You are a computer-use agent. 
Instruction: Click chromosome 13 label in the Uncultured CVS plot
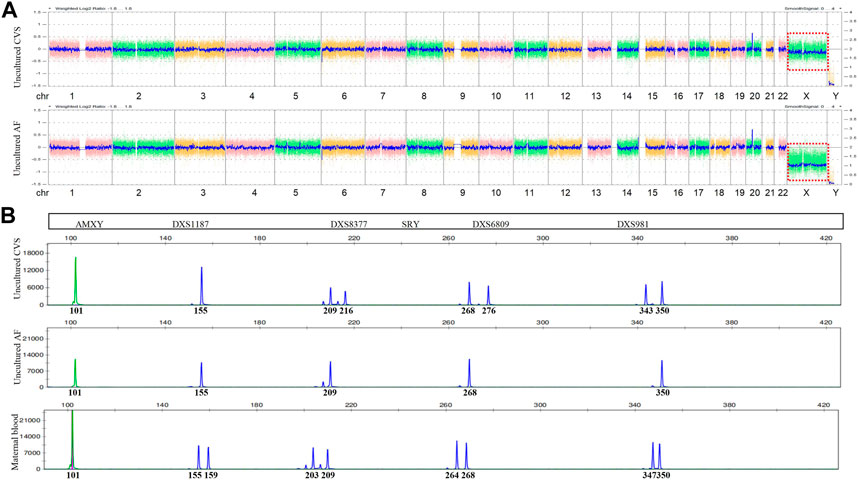[596, 96]
